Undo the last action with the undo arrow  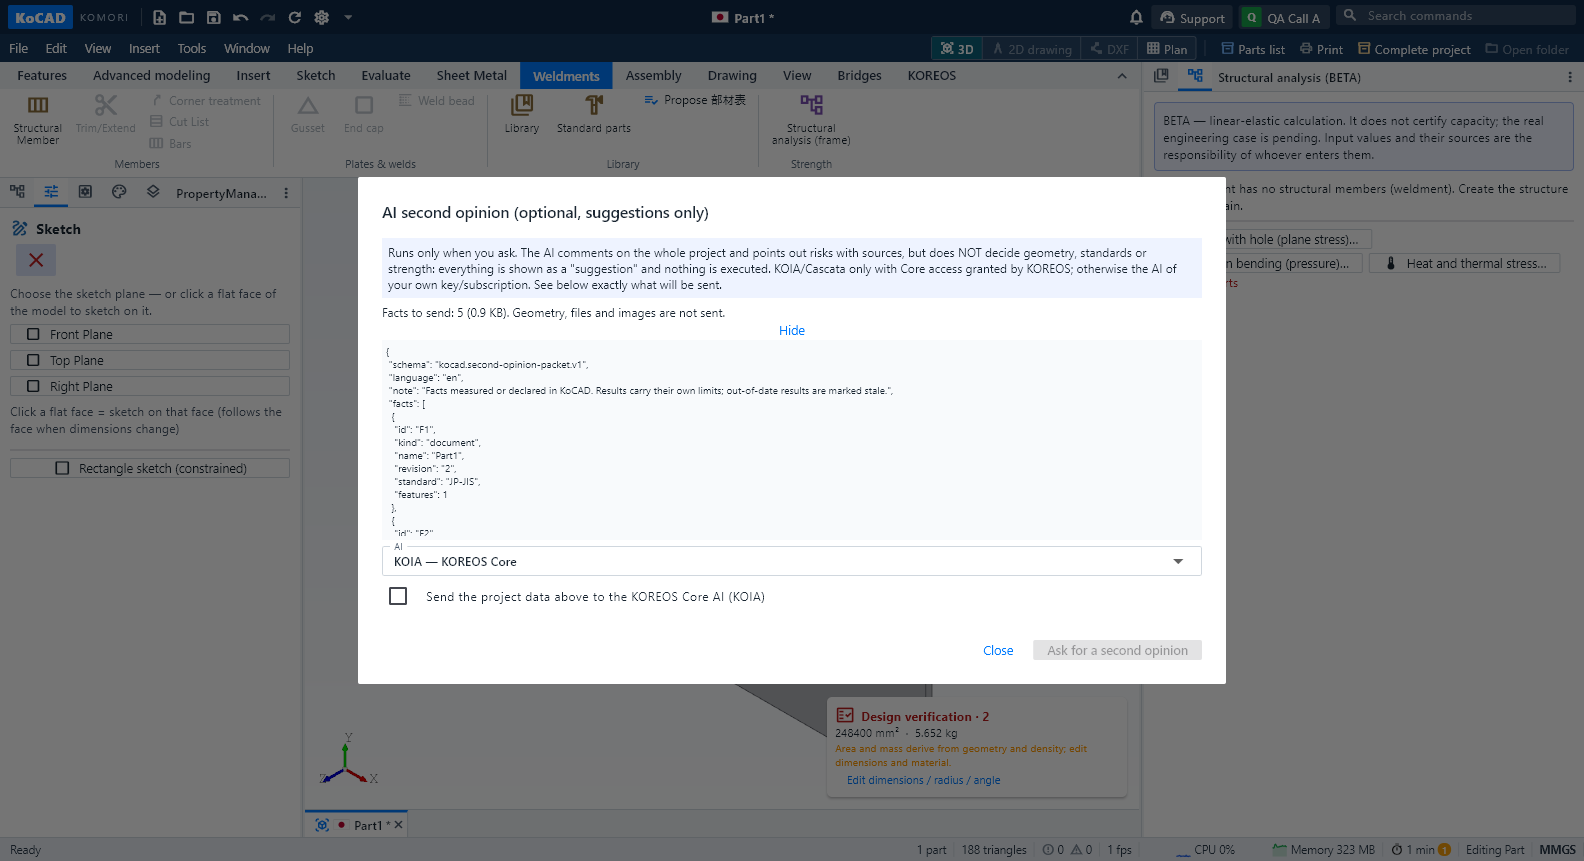coord(241,17)
